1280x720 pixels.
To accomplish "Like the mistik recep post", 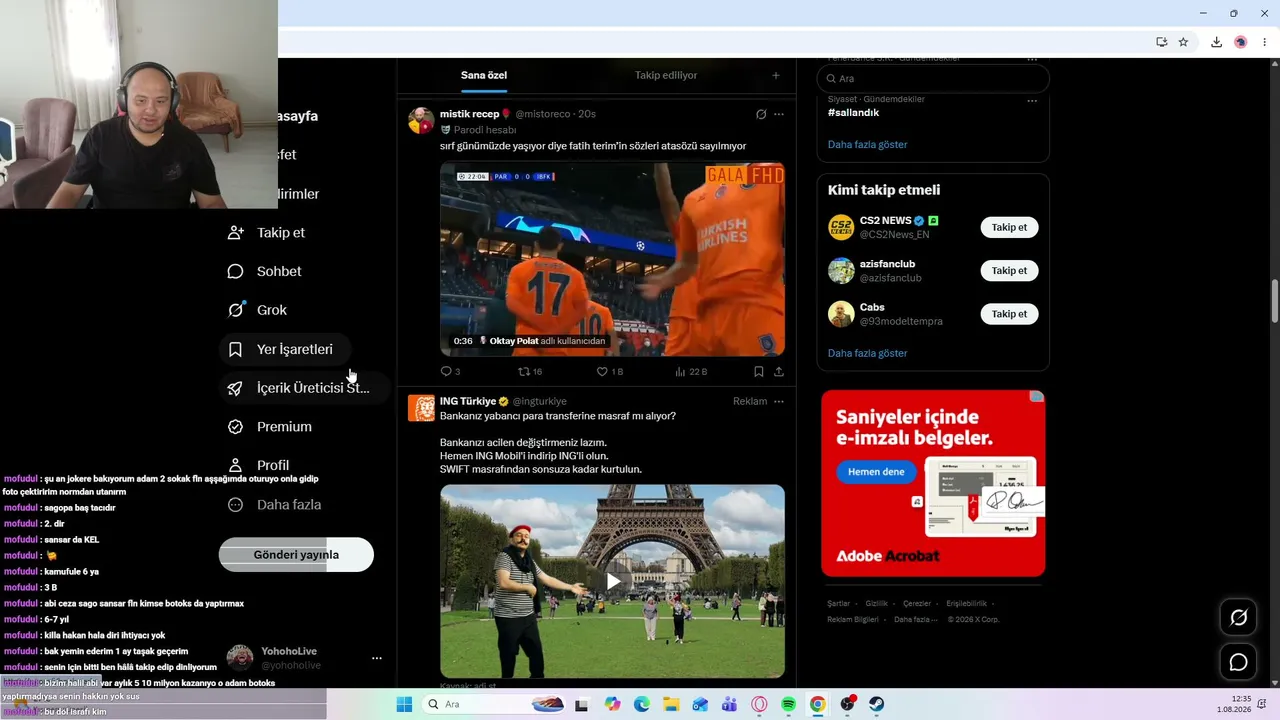I will (x=610, y=371).
